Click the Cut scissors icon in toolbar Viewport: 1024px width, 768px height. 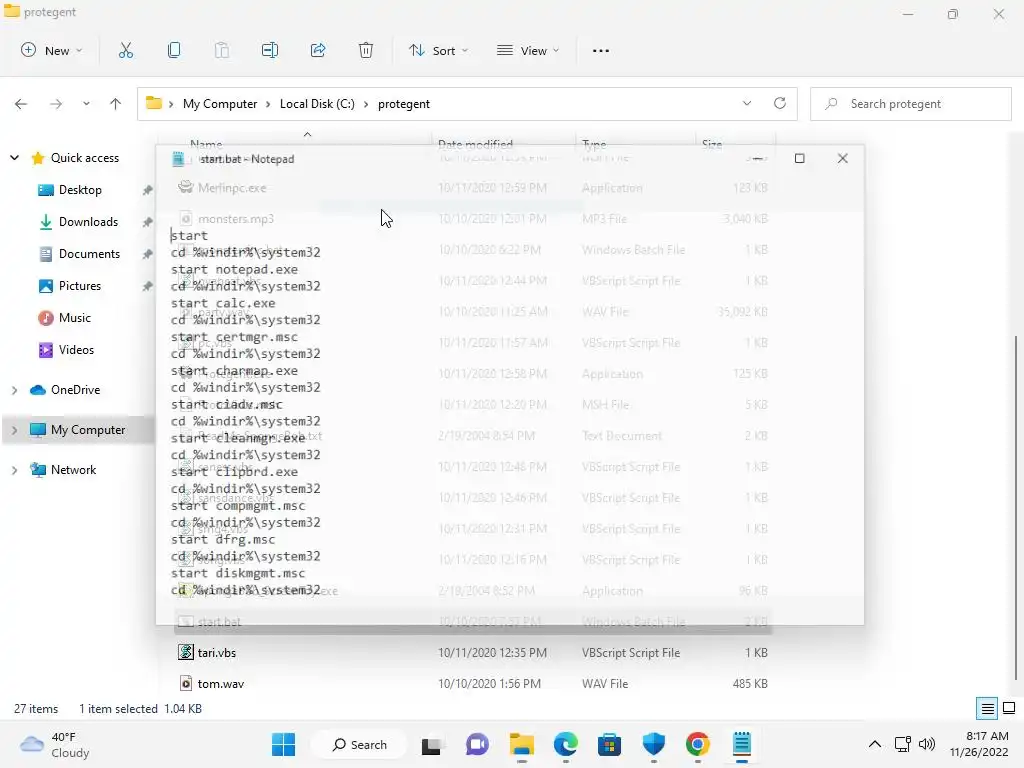pyautogui.click(x=125, y=50)
